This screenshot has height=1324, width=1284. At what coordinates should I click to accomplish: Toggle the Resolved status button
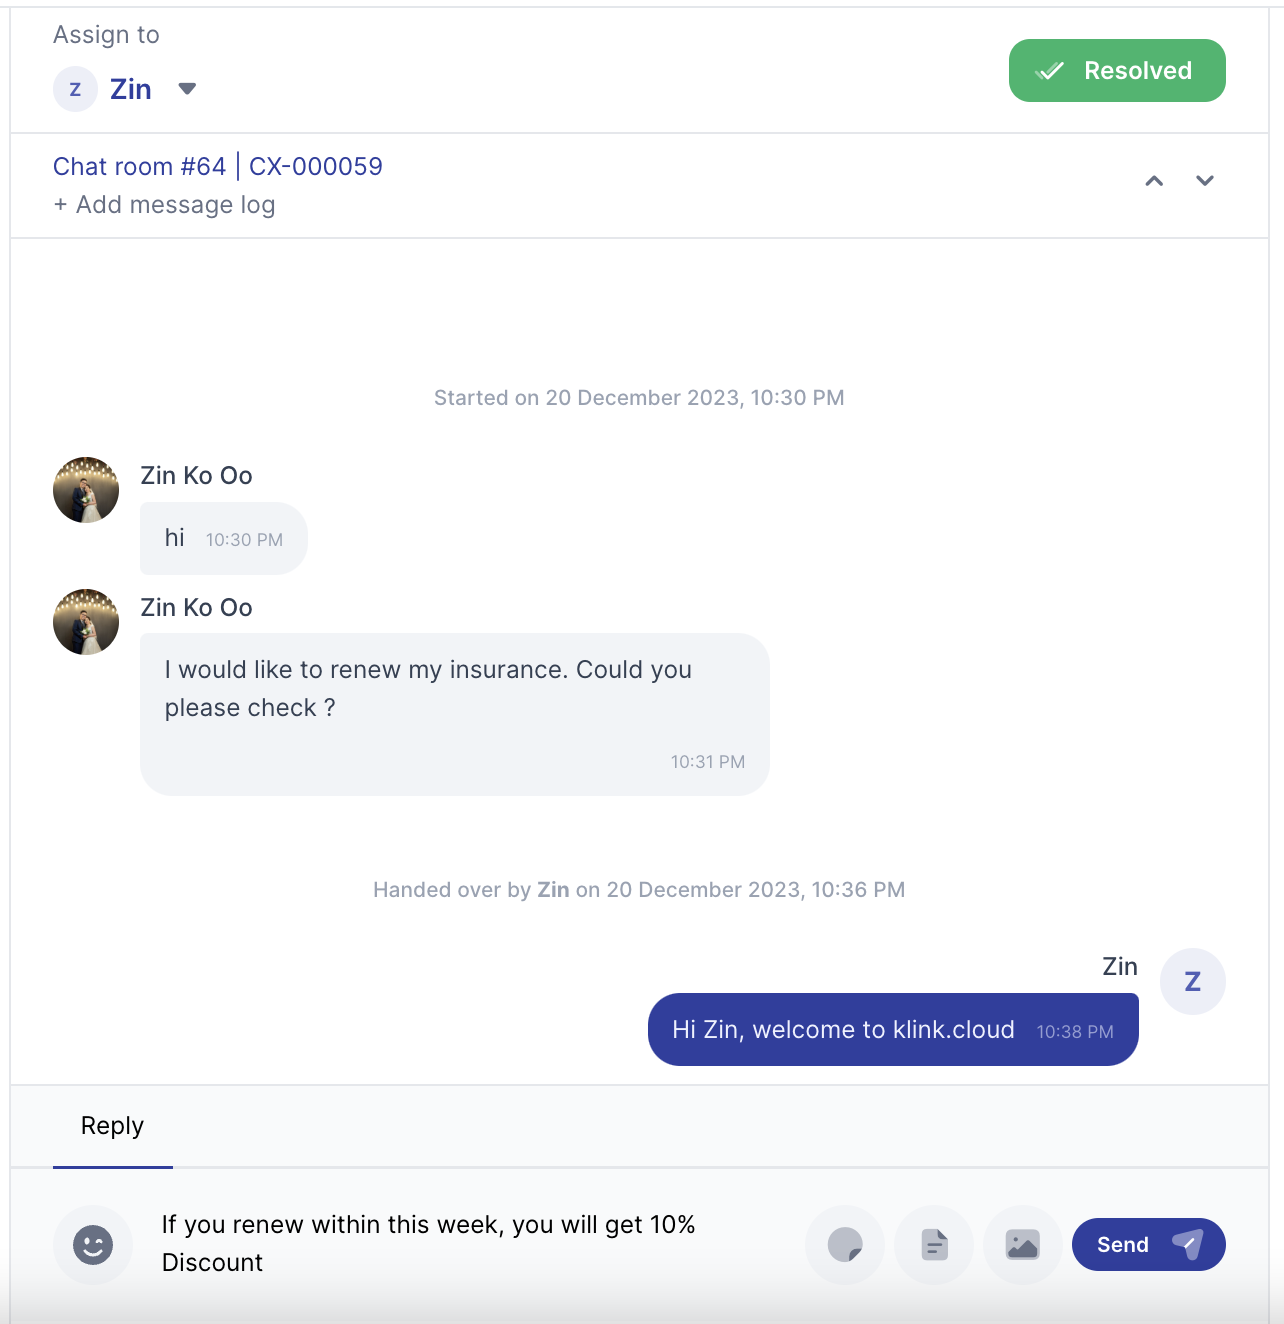click(x=1117, y=71)
